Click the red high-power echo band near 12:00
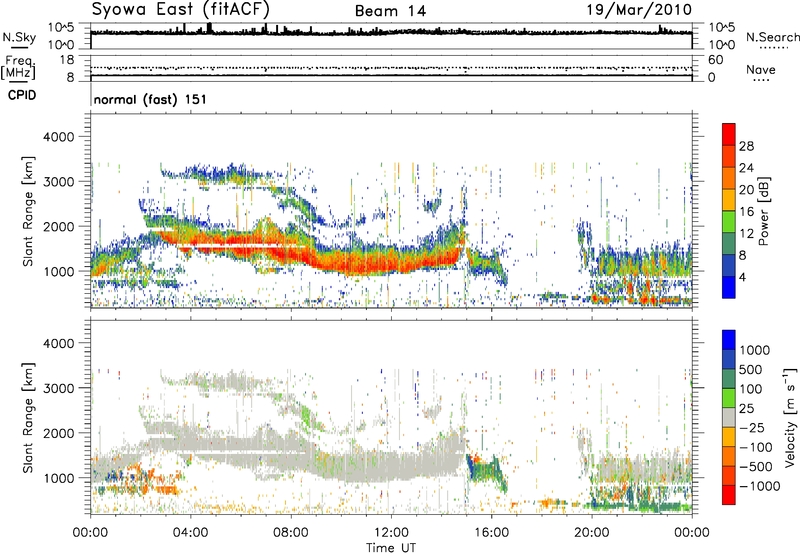 pyautogui.click(x=393, y=263)
